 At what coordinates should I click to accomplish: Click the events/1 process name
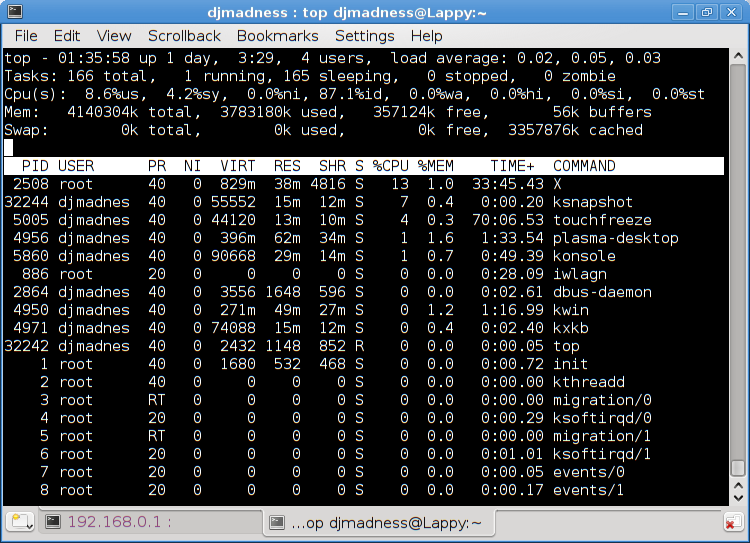(x=589, y=490)
